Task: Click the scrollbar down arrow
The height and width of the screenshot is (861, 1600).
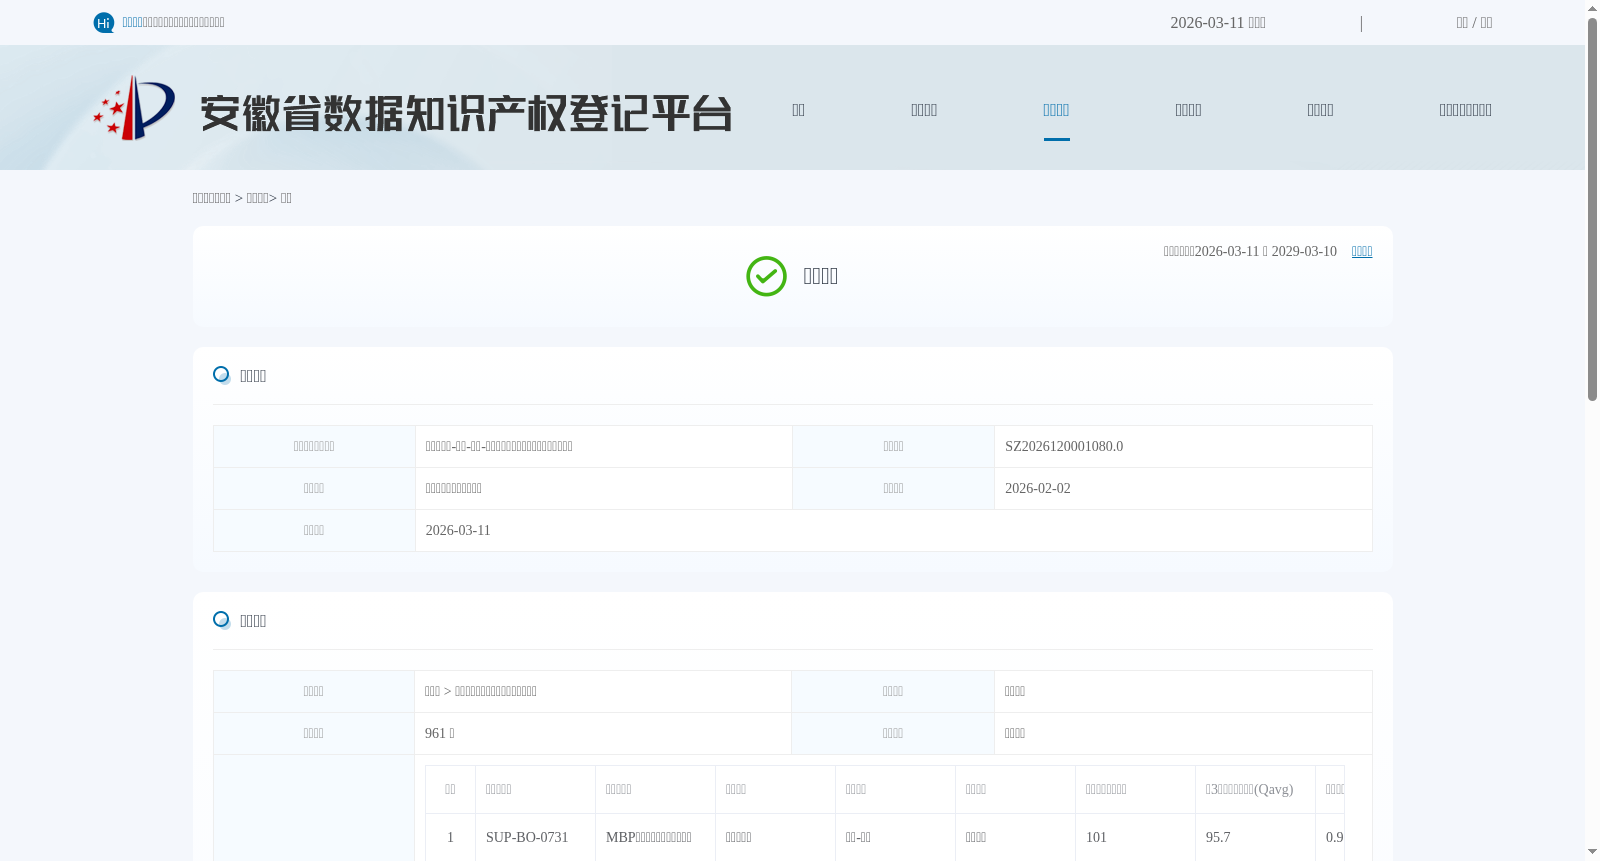Action: tap(1592, 852)
